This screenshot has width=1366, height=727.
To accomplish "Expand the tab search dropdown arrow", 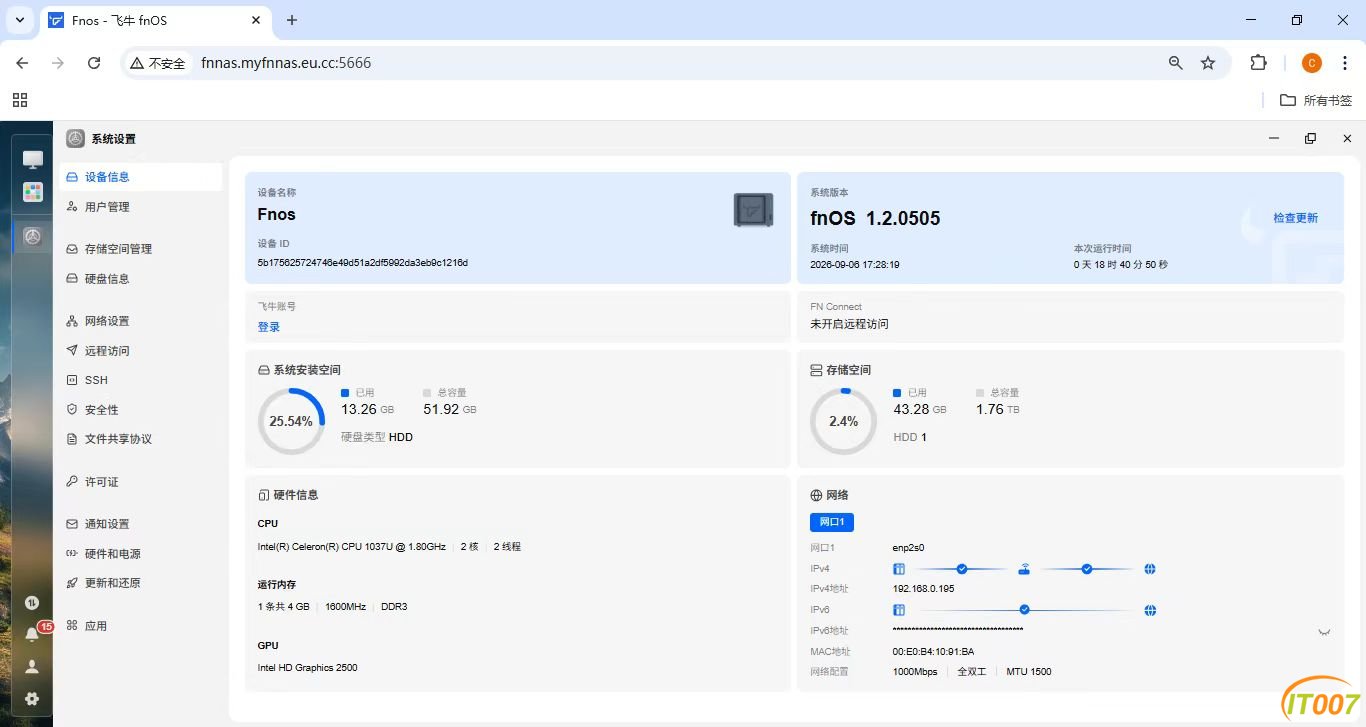I will [x=19, y=20].
